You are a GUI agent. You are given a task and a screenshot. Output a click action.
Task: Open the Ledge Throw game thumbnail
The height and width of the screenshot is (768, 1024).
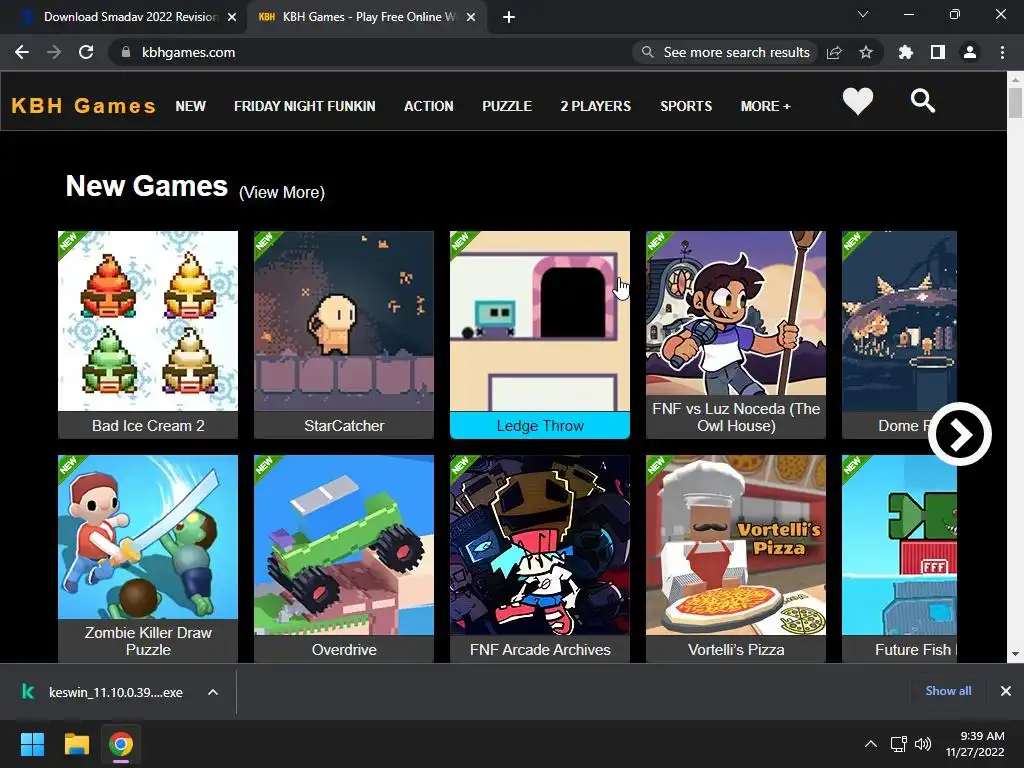tap(539, 321)
